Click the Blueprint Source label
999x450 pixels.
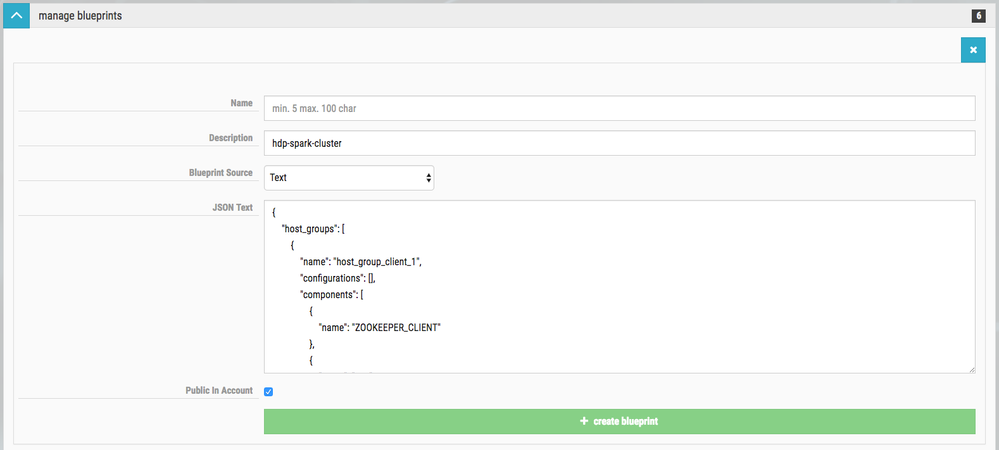221,172
